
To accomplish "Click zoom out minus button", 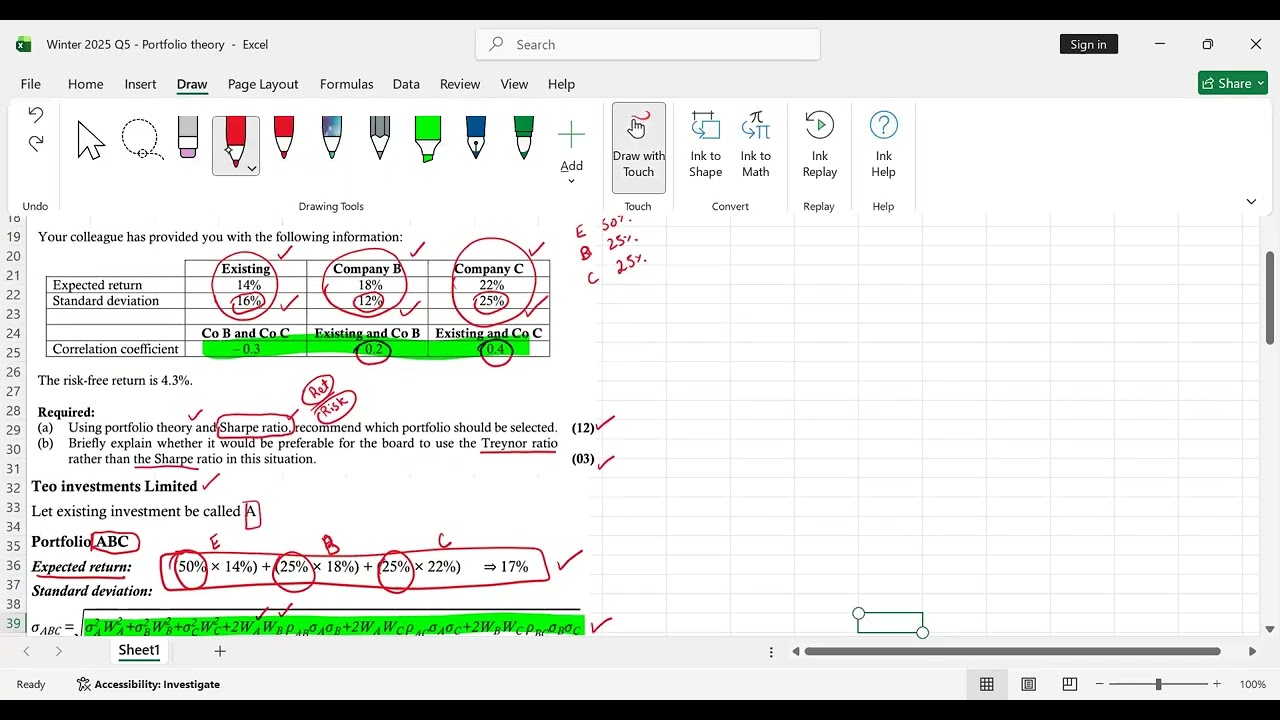I will 1099,684.
